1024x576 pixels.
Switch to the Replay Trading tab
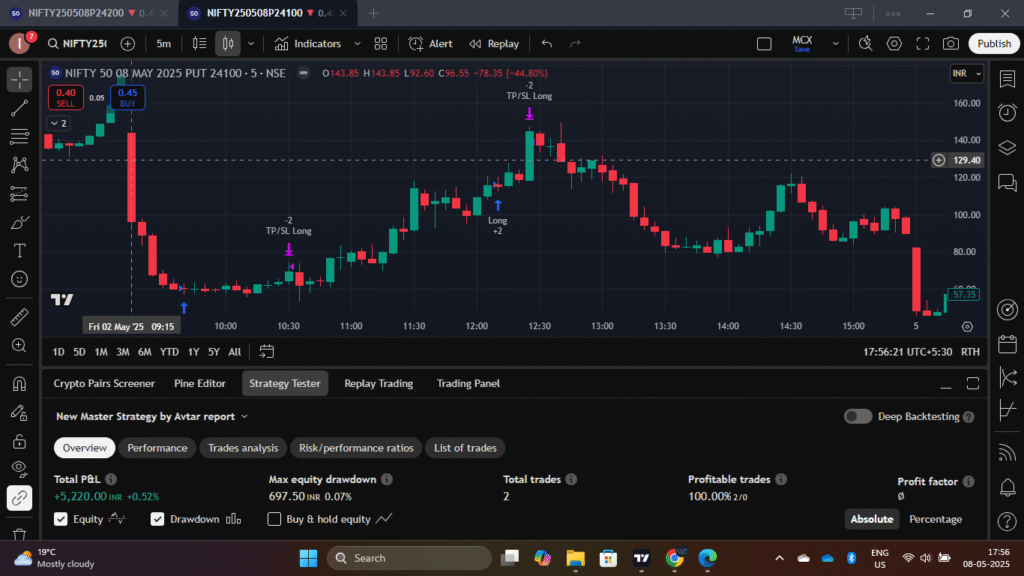click(379, 383)
